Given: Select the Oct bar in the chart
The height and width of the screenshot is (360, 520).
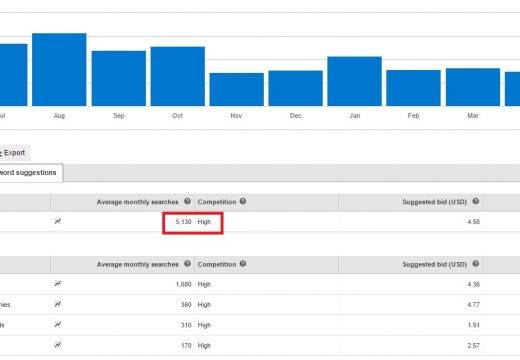Looking at the screenshot, I should point(178,76).
